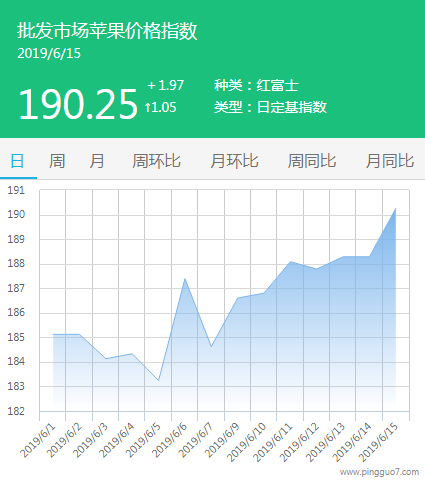Click the chart peak at 2019/6/15
This screenshot has width=425, height=484.
click(x=396, y=209)
